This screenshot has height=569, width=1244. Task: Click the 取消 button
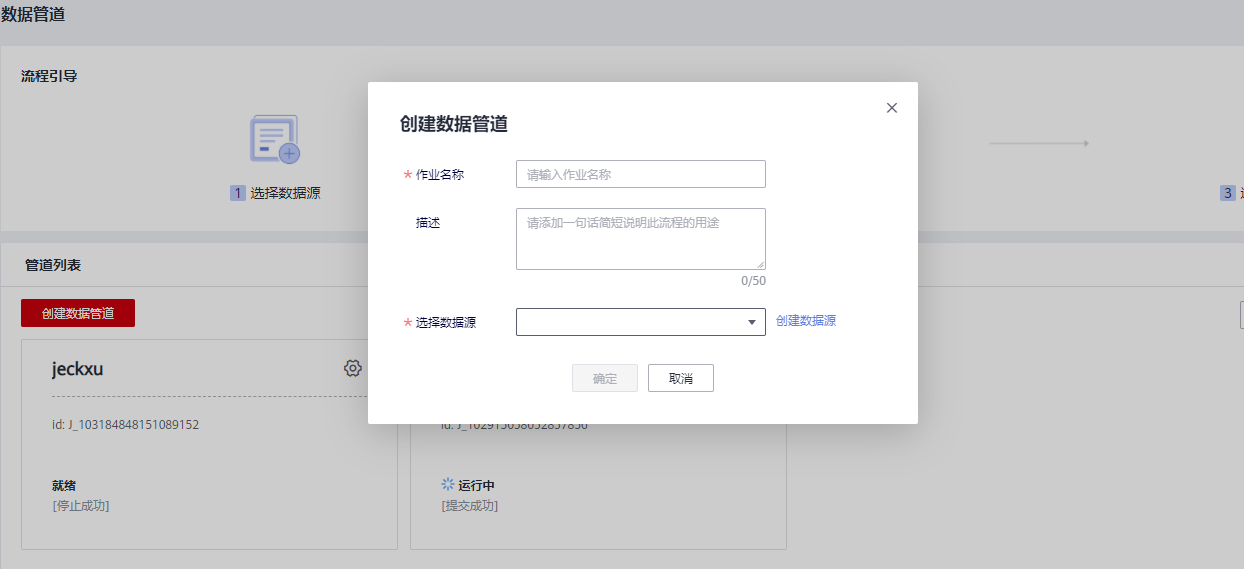click(681, 378)
